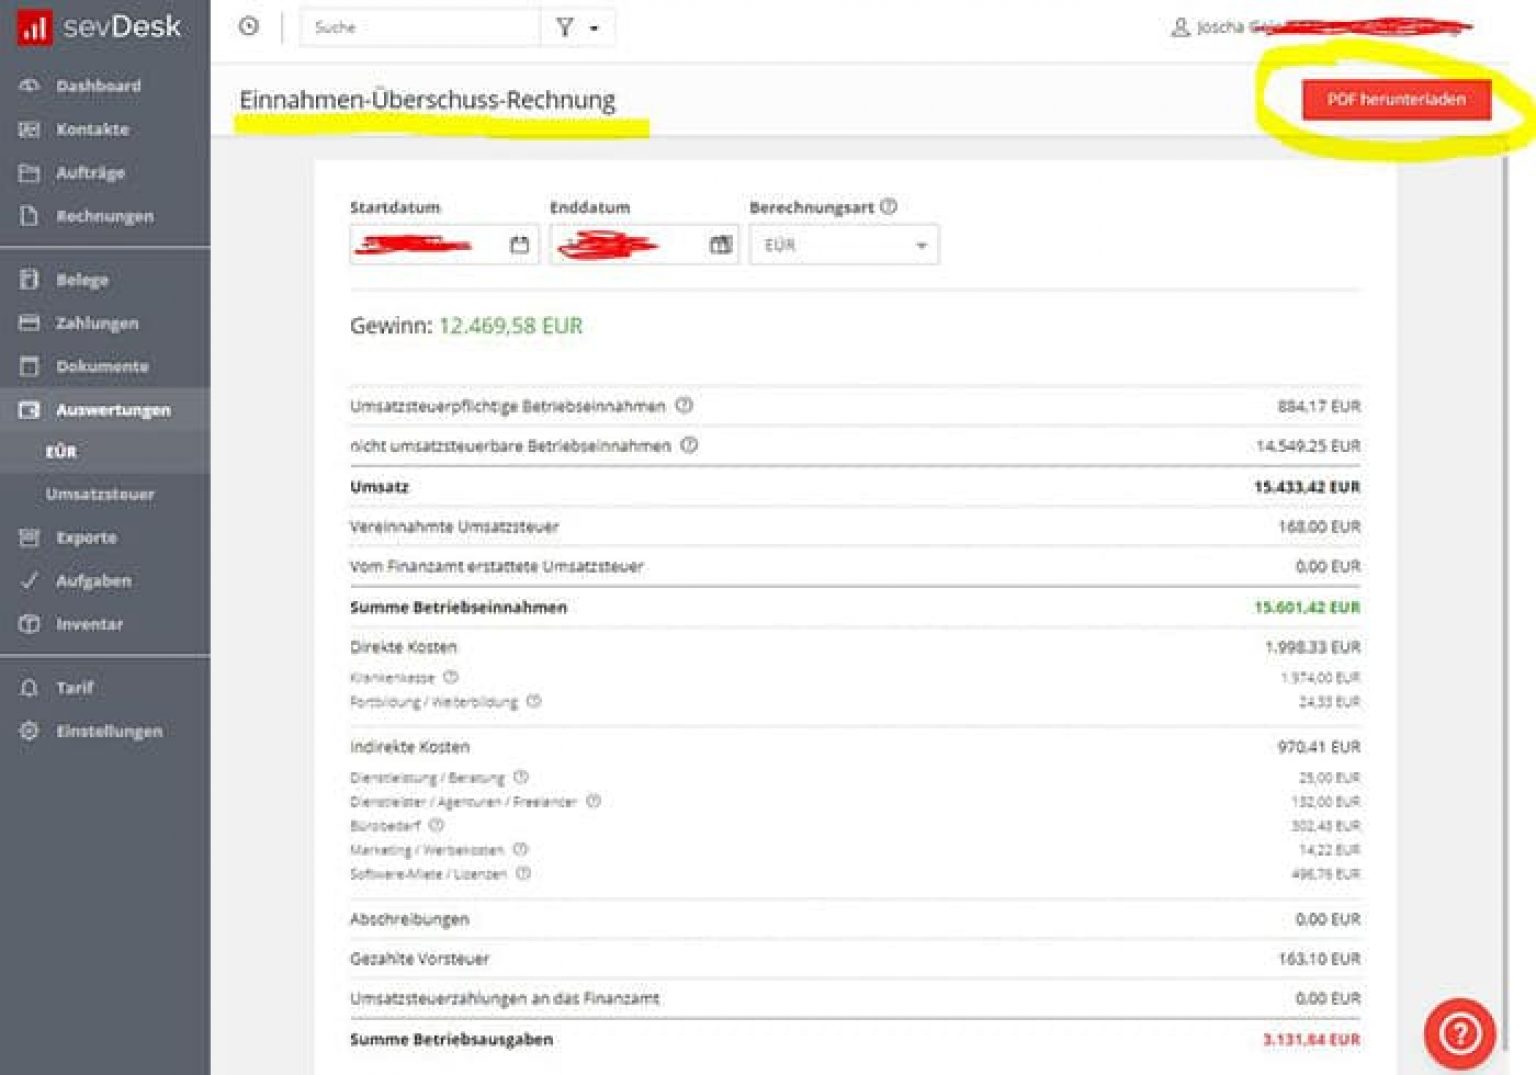Show help icon for Krankenkasse
The image size is (1536, 1075).
pos(450,677)
